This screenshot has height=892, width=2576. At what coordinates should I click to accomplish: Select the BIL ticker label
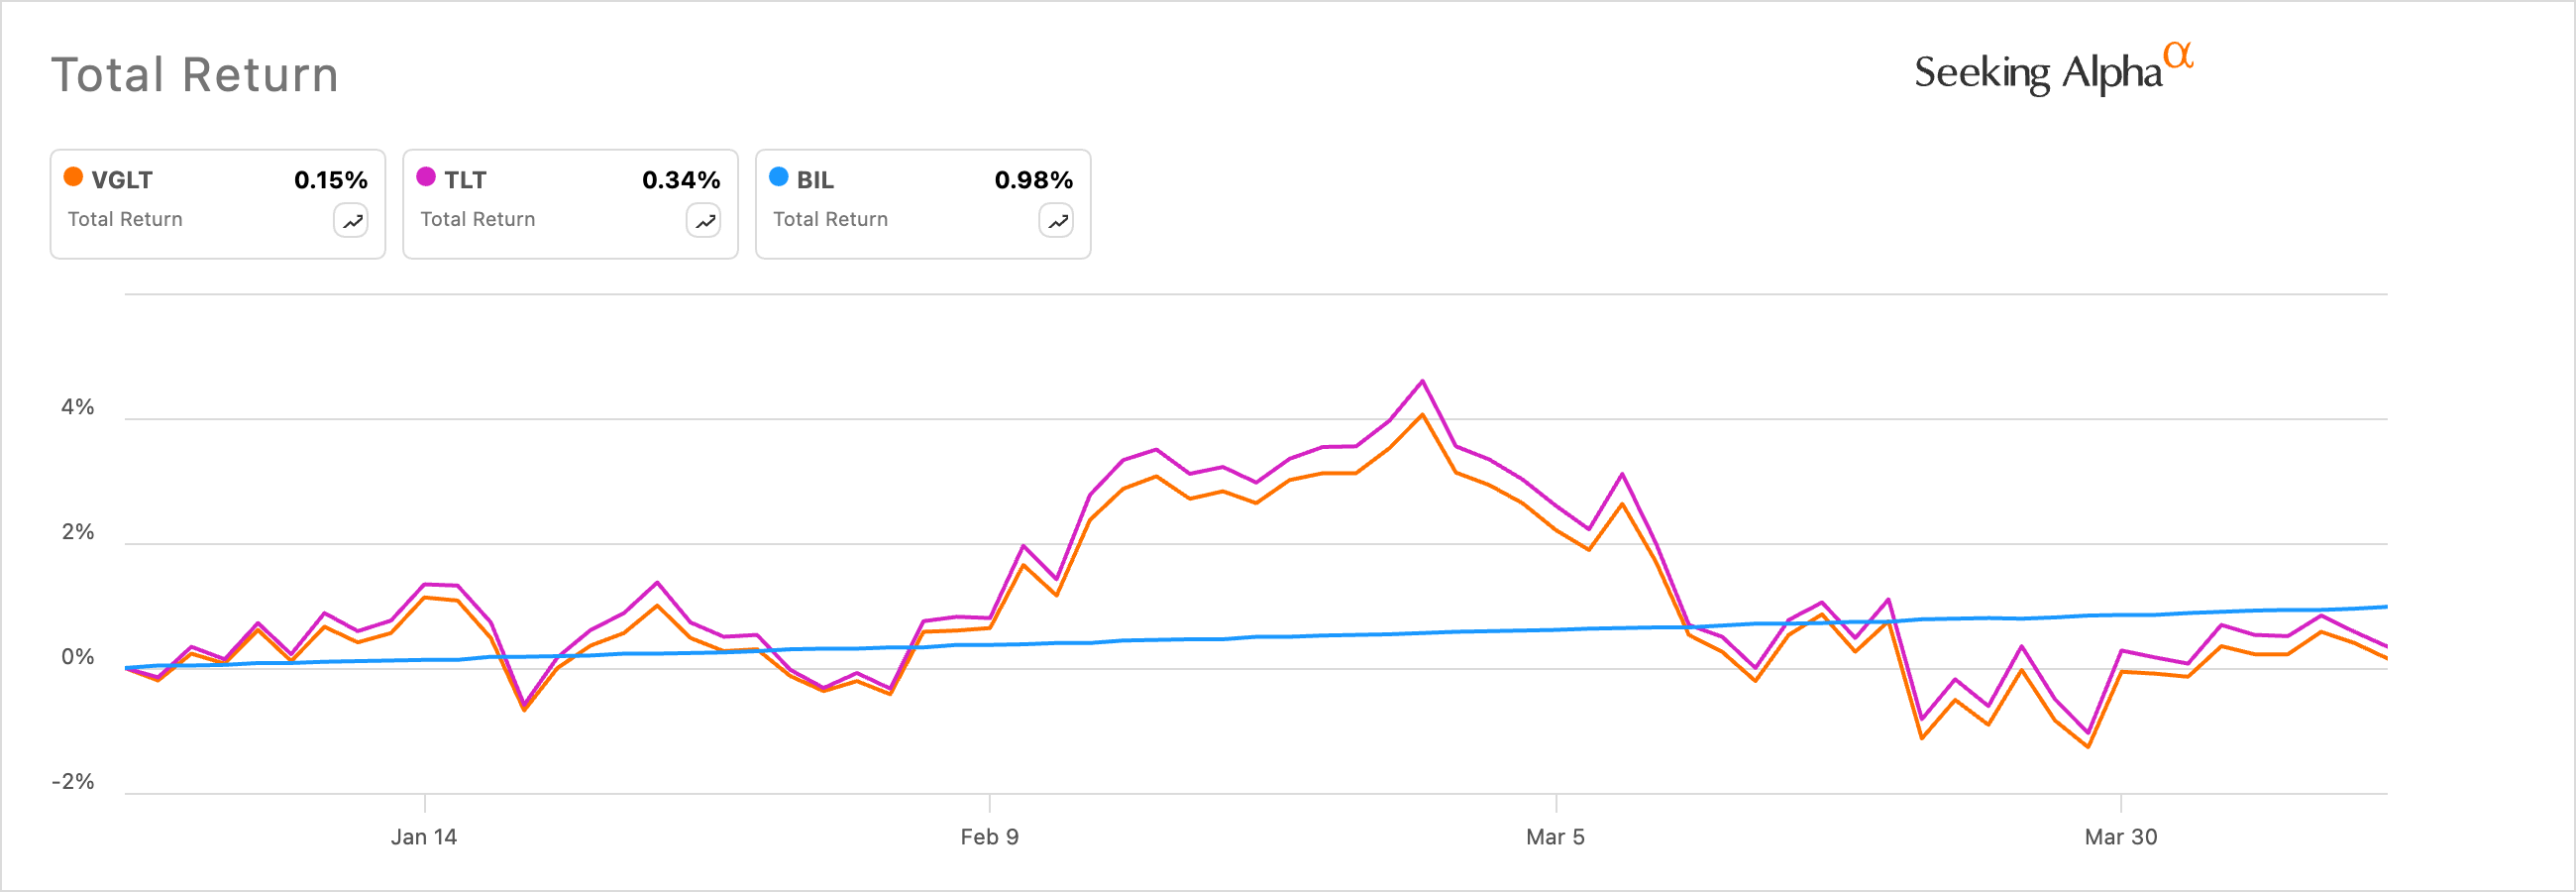(815, 180)
